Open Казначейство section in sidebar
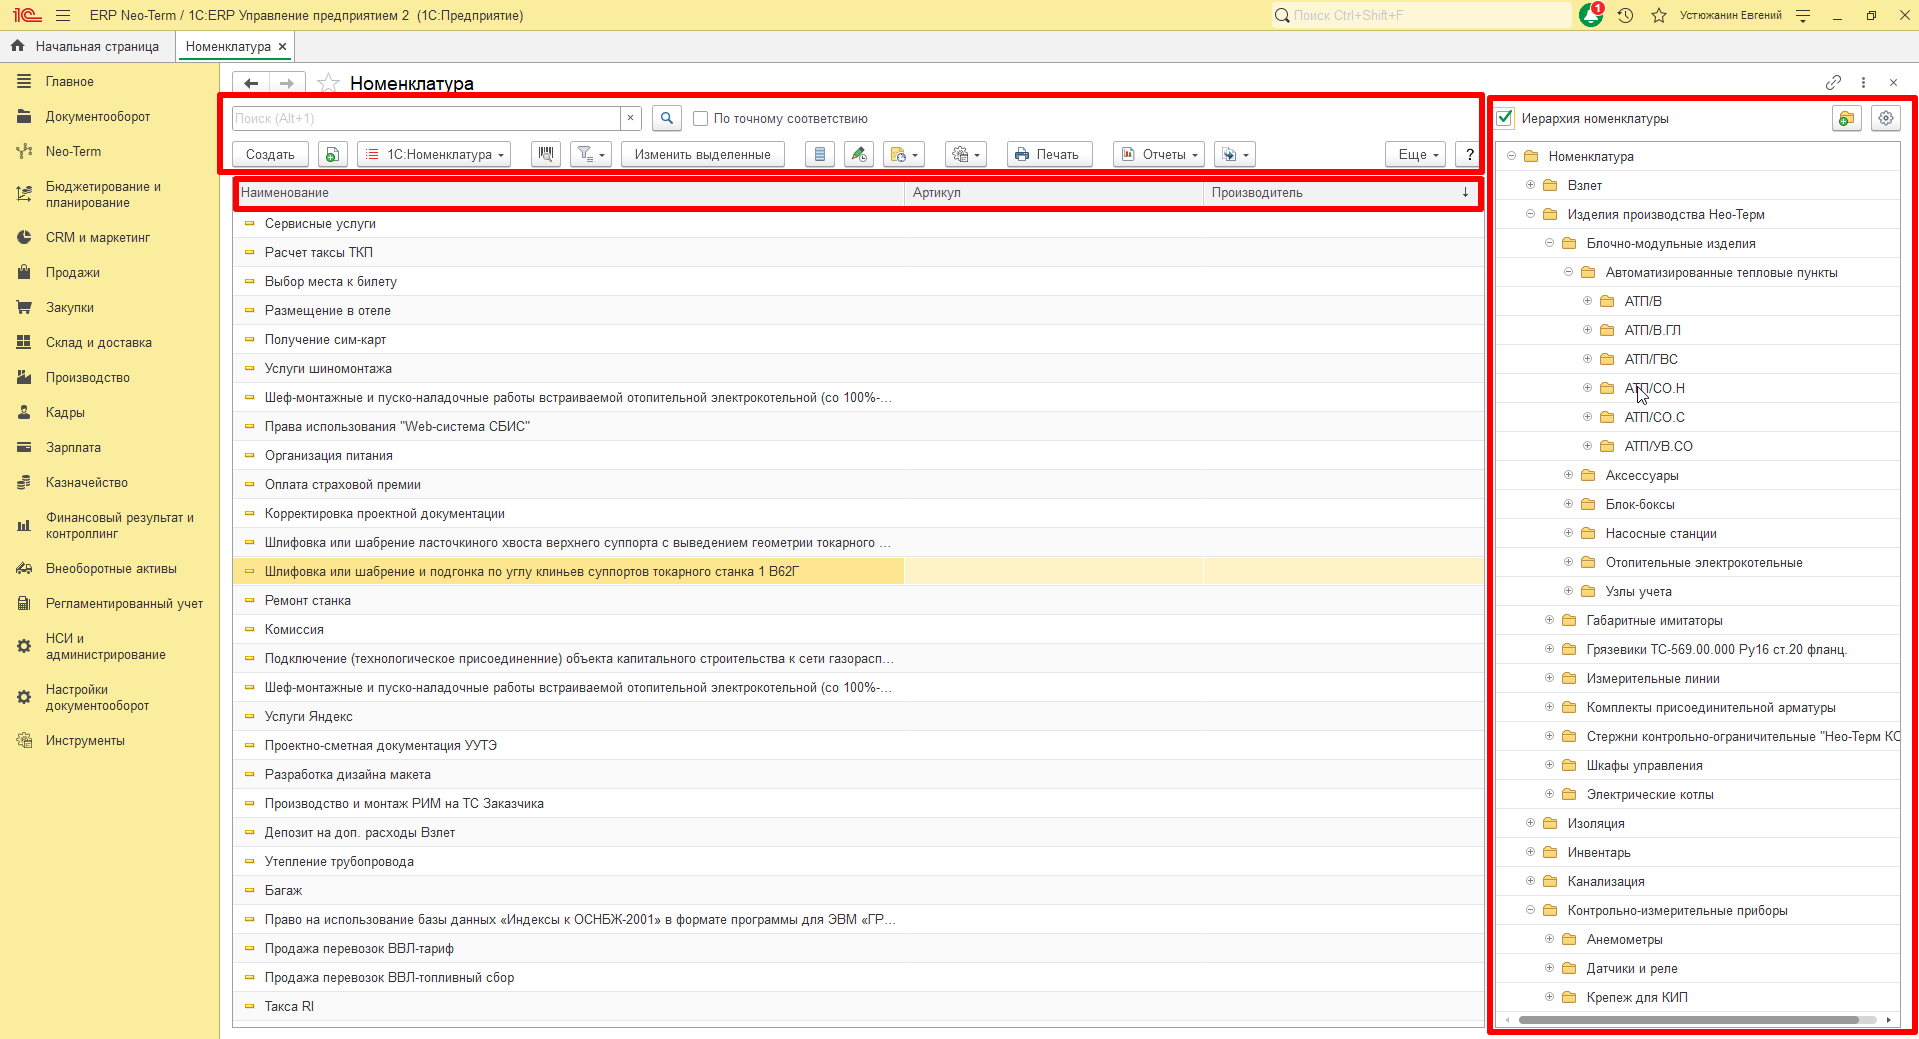Viewport: 1919px width, 1039px height. coord(86,482)
